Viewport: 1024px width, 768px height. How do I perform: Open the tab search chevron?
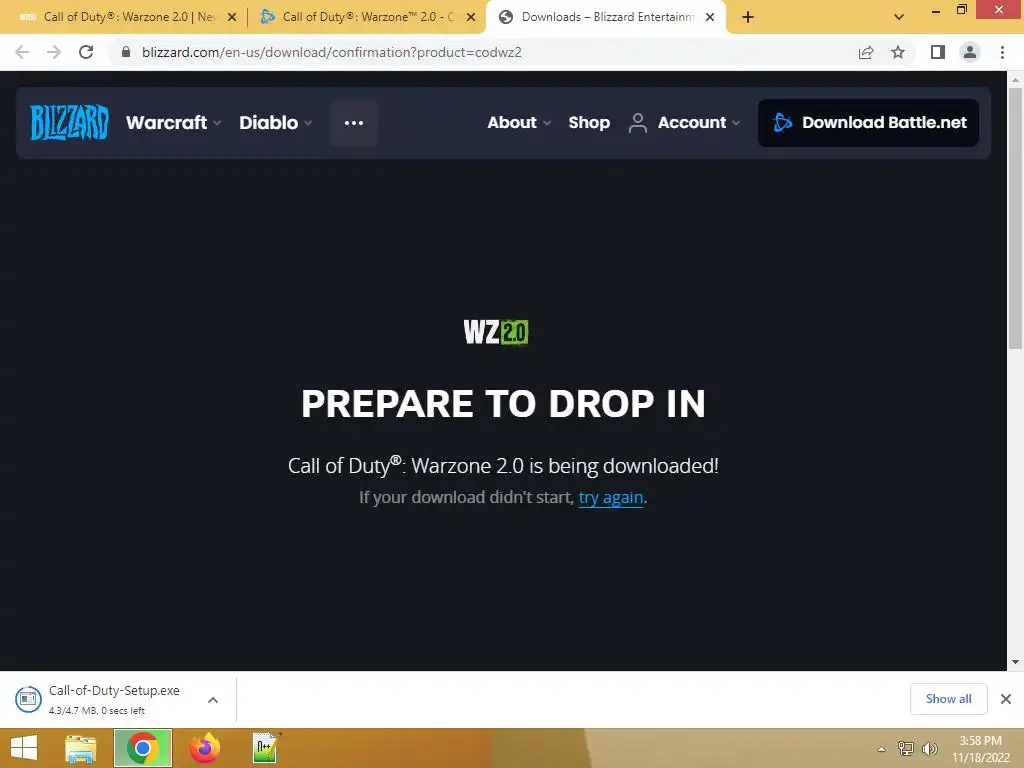[x=899, y=17]
